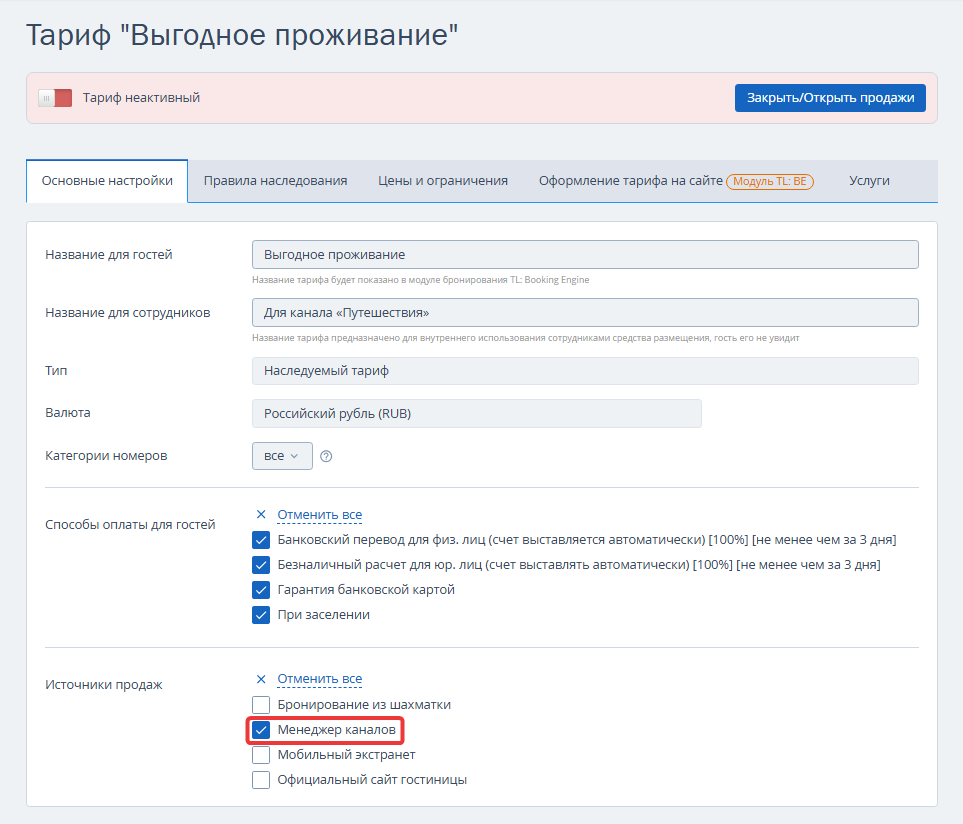963x824 pixels.
Task: Click the Название для гостей input field
Action: tap(585, 254)
